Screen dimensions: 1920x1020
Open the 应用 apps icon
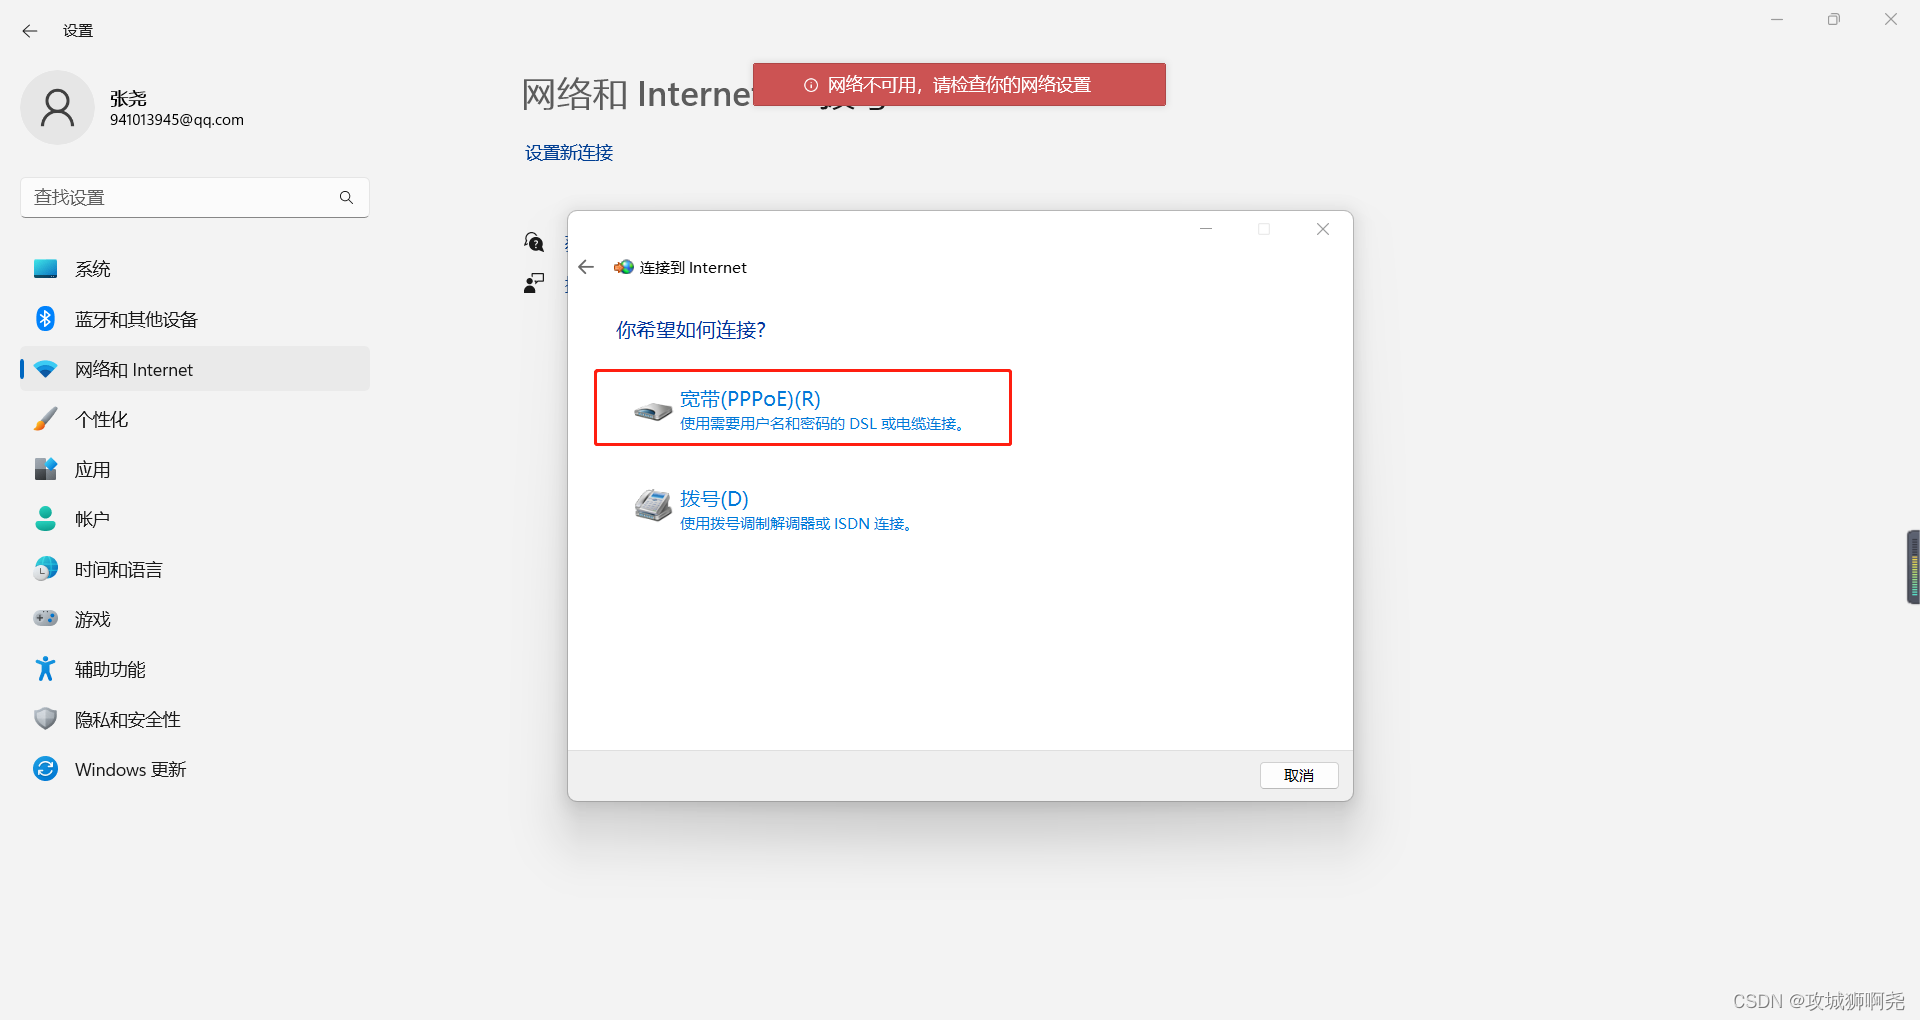coord(45,469)
